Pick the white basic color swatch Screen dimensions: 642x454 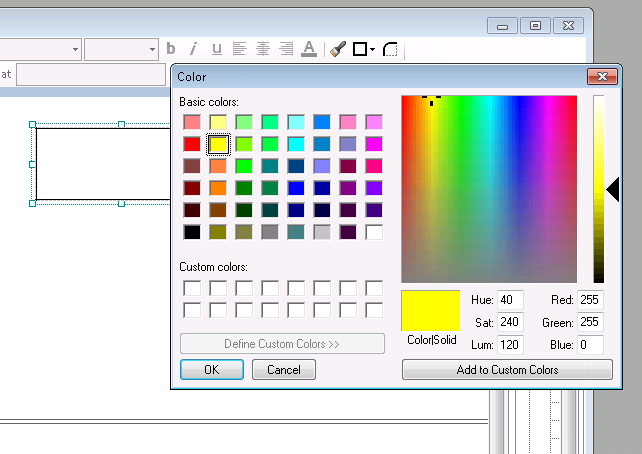tap(374, 232)
